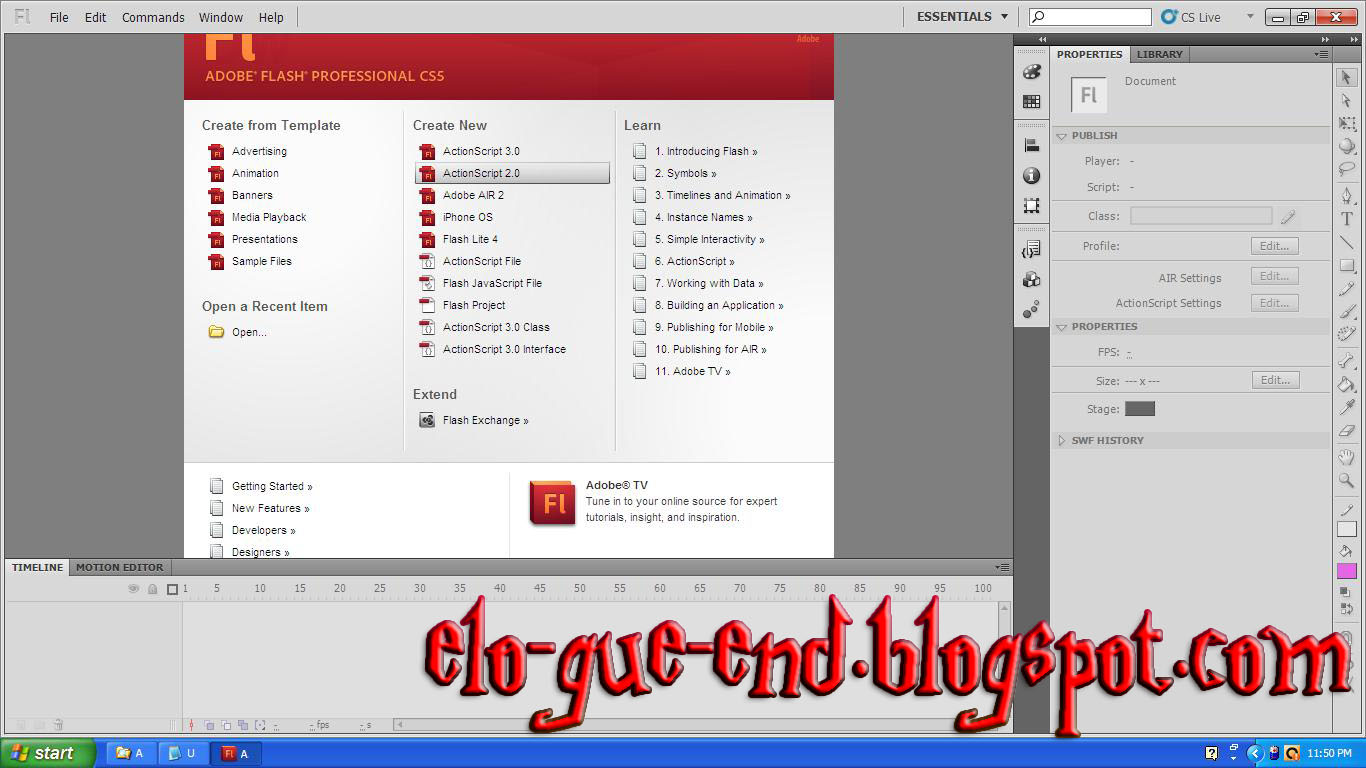Image resolution: width=1366 pixels, height=768 pixels.
Task: Toggle Onion Skin Outlines button
Action: 227,725
